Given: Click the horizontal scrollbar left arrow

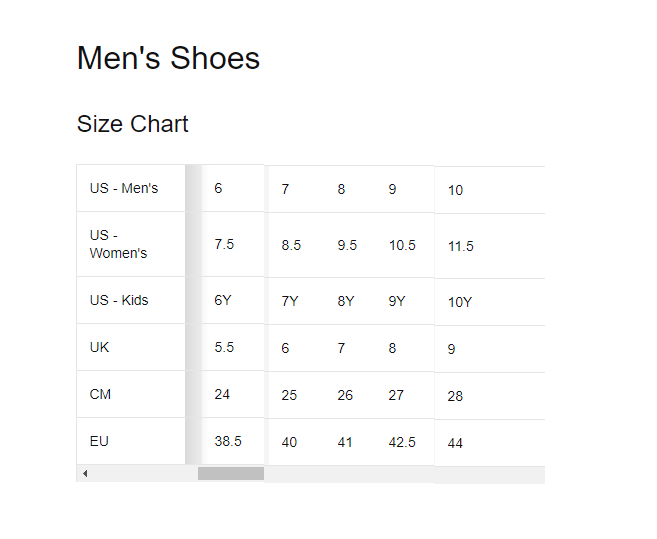Looking at the screenshot, I should (x=85, y=473).
